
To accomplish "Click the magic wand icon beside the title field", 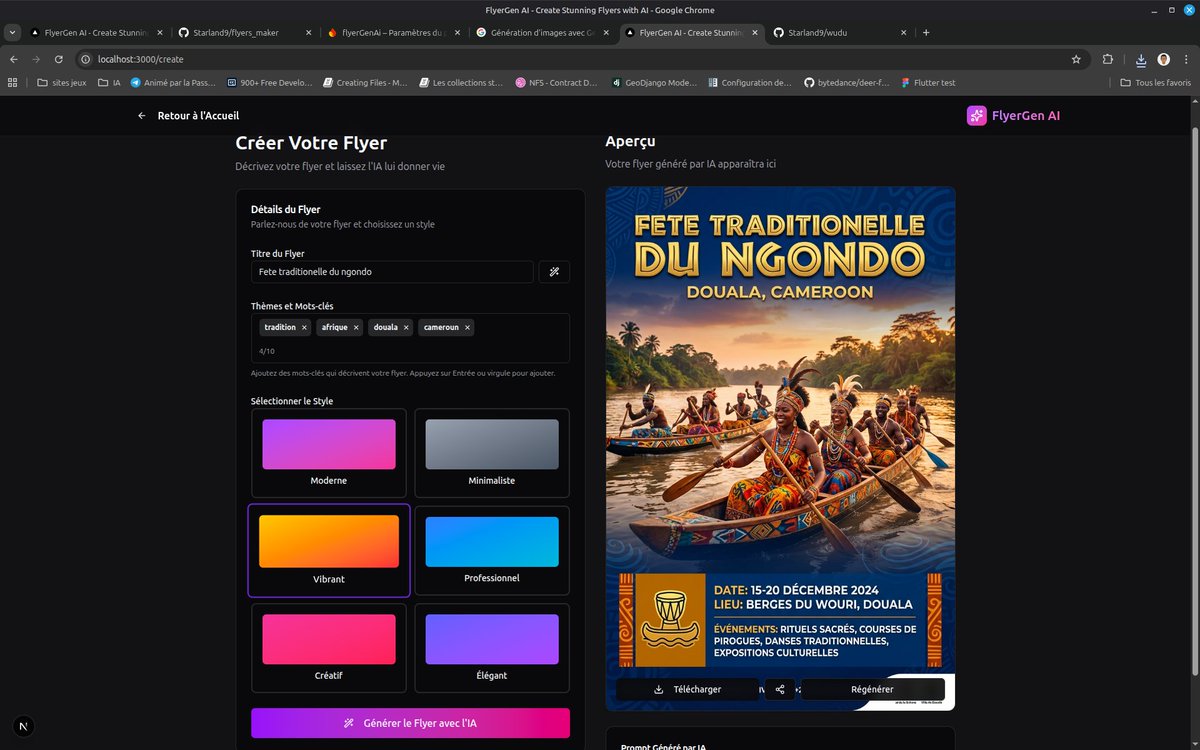I will [554, 271].
